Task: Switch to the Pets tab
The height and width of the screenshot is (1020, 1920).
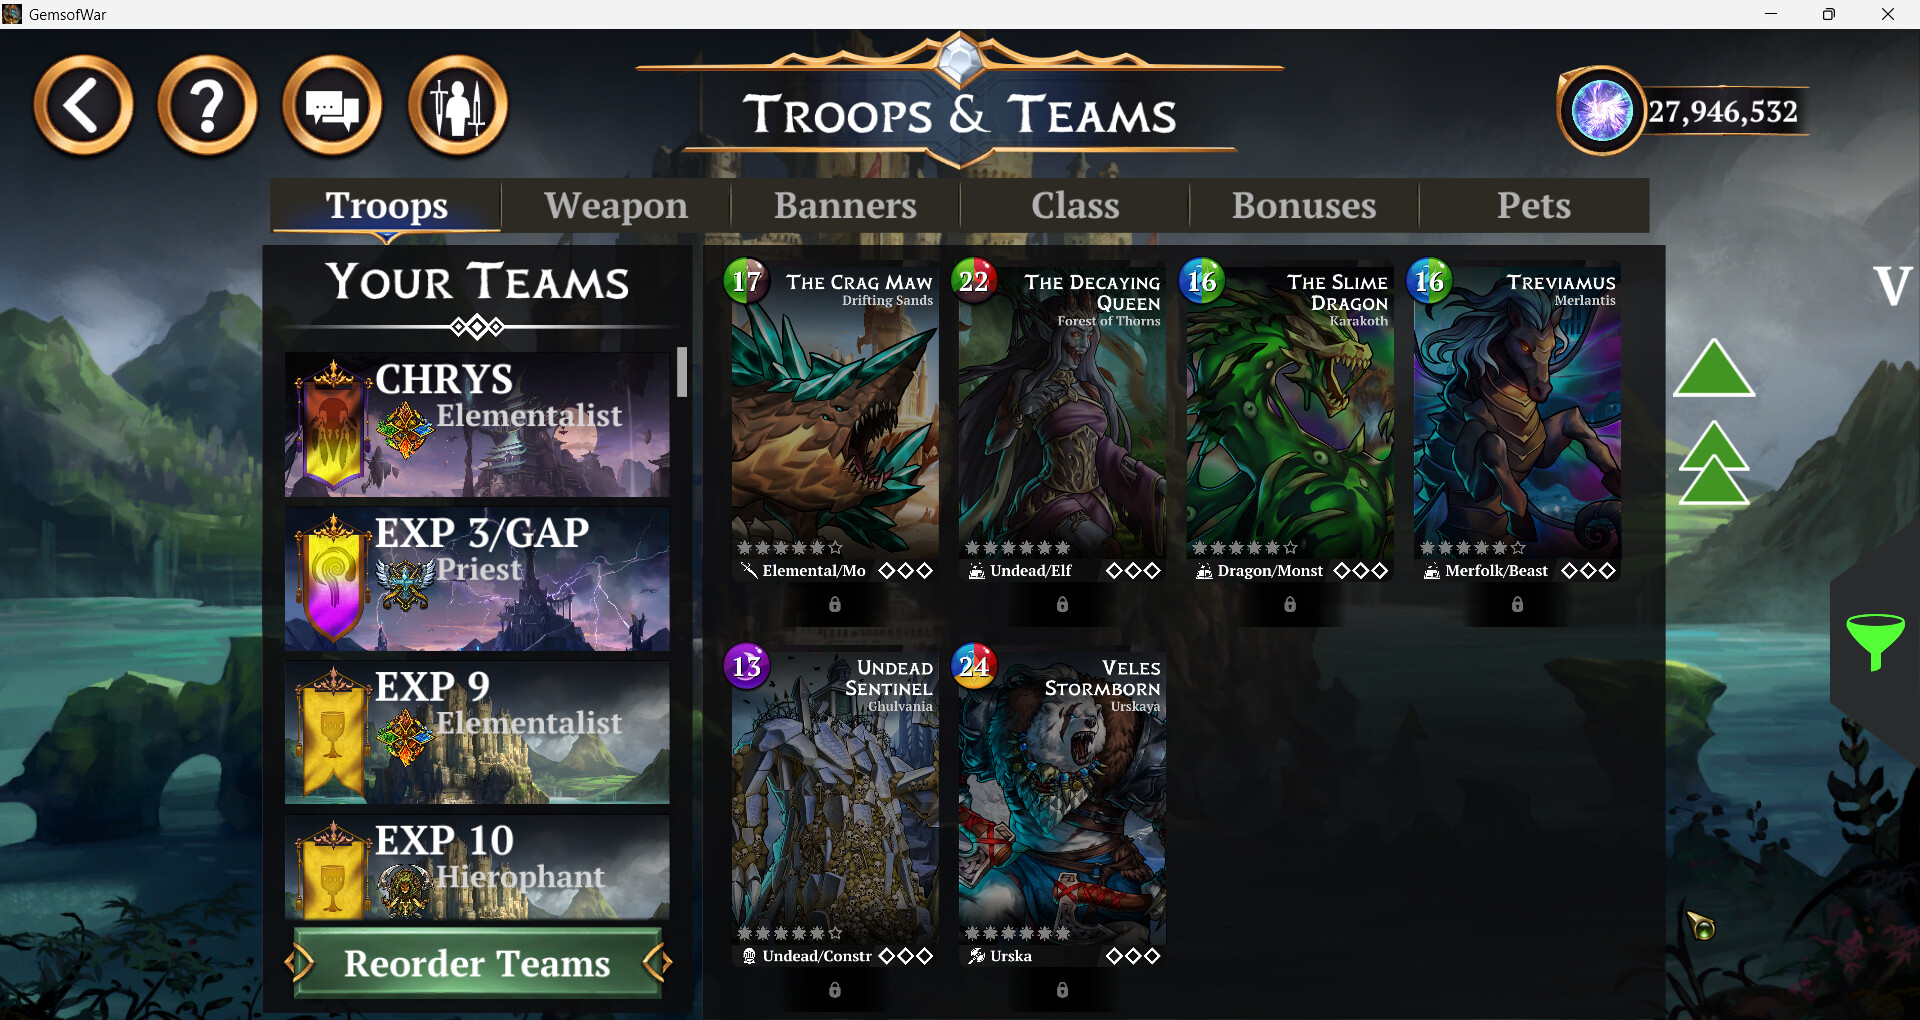Action: tap(1534, 205)
